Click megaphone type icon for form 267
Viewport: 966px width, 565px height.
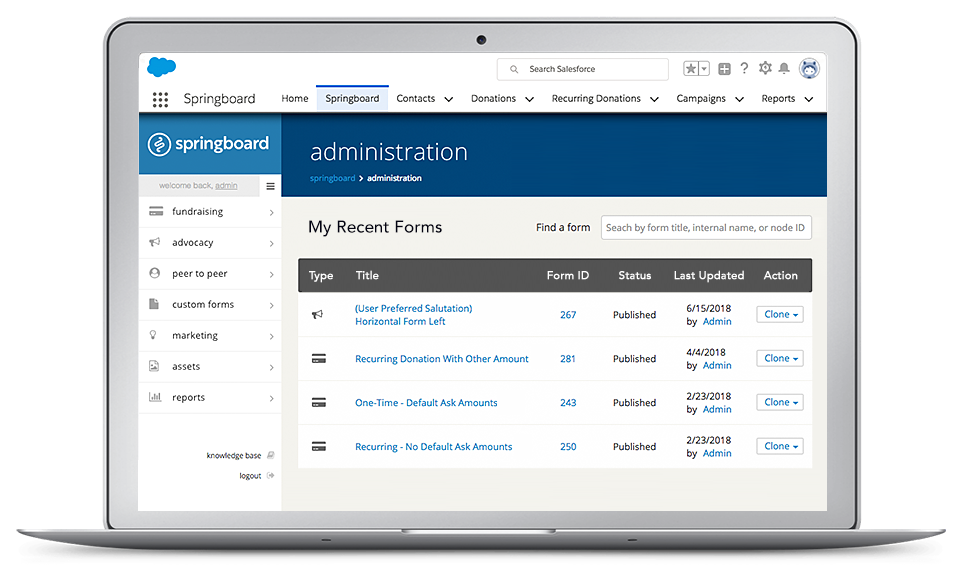pyautogui.click(x=317, y=315)
